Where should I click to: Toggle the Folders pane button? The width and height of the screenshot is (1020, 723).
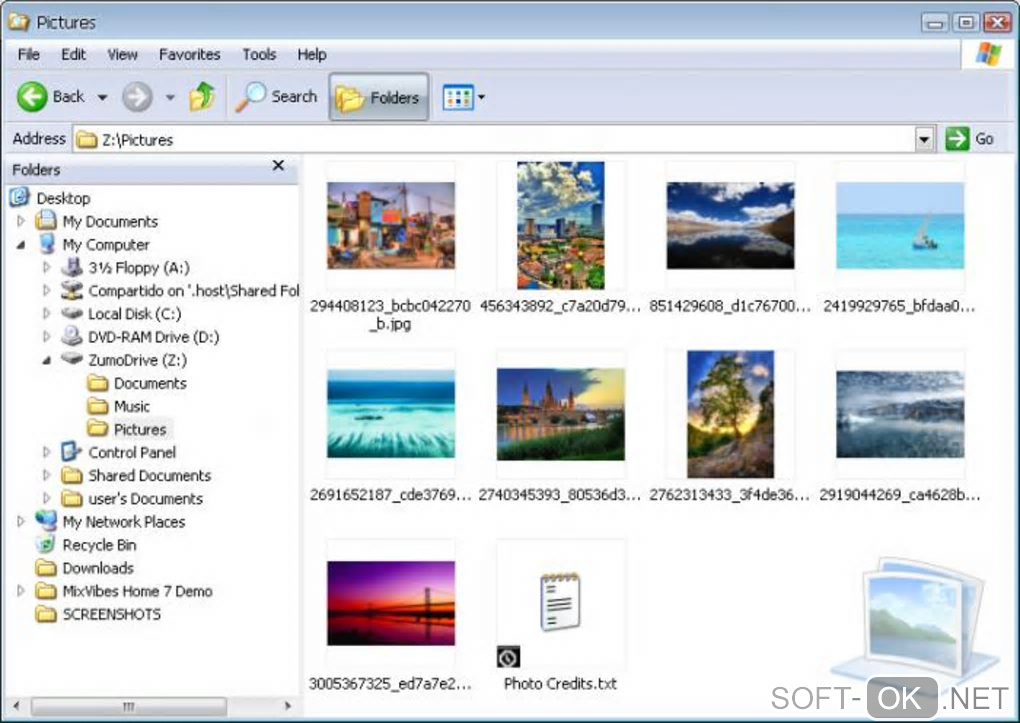(379, 97)
